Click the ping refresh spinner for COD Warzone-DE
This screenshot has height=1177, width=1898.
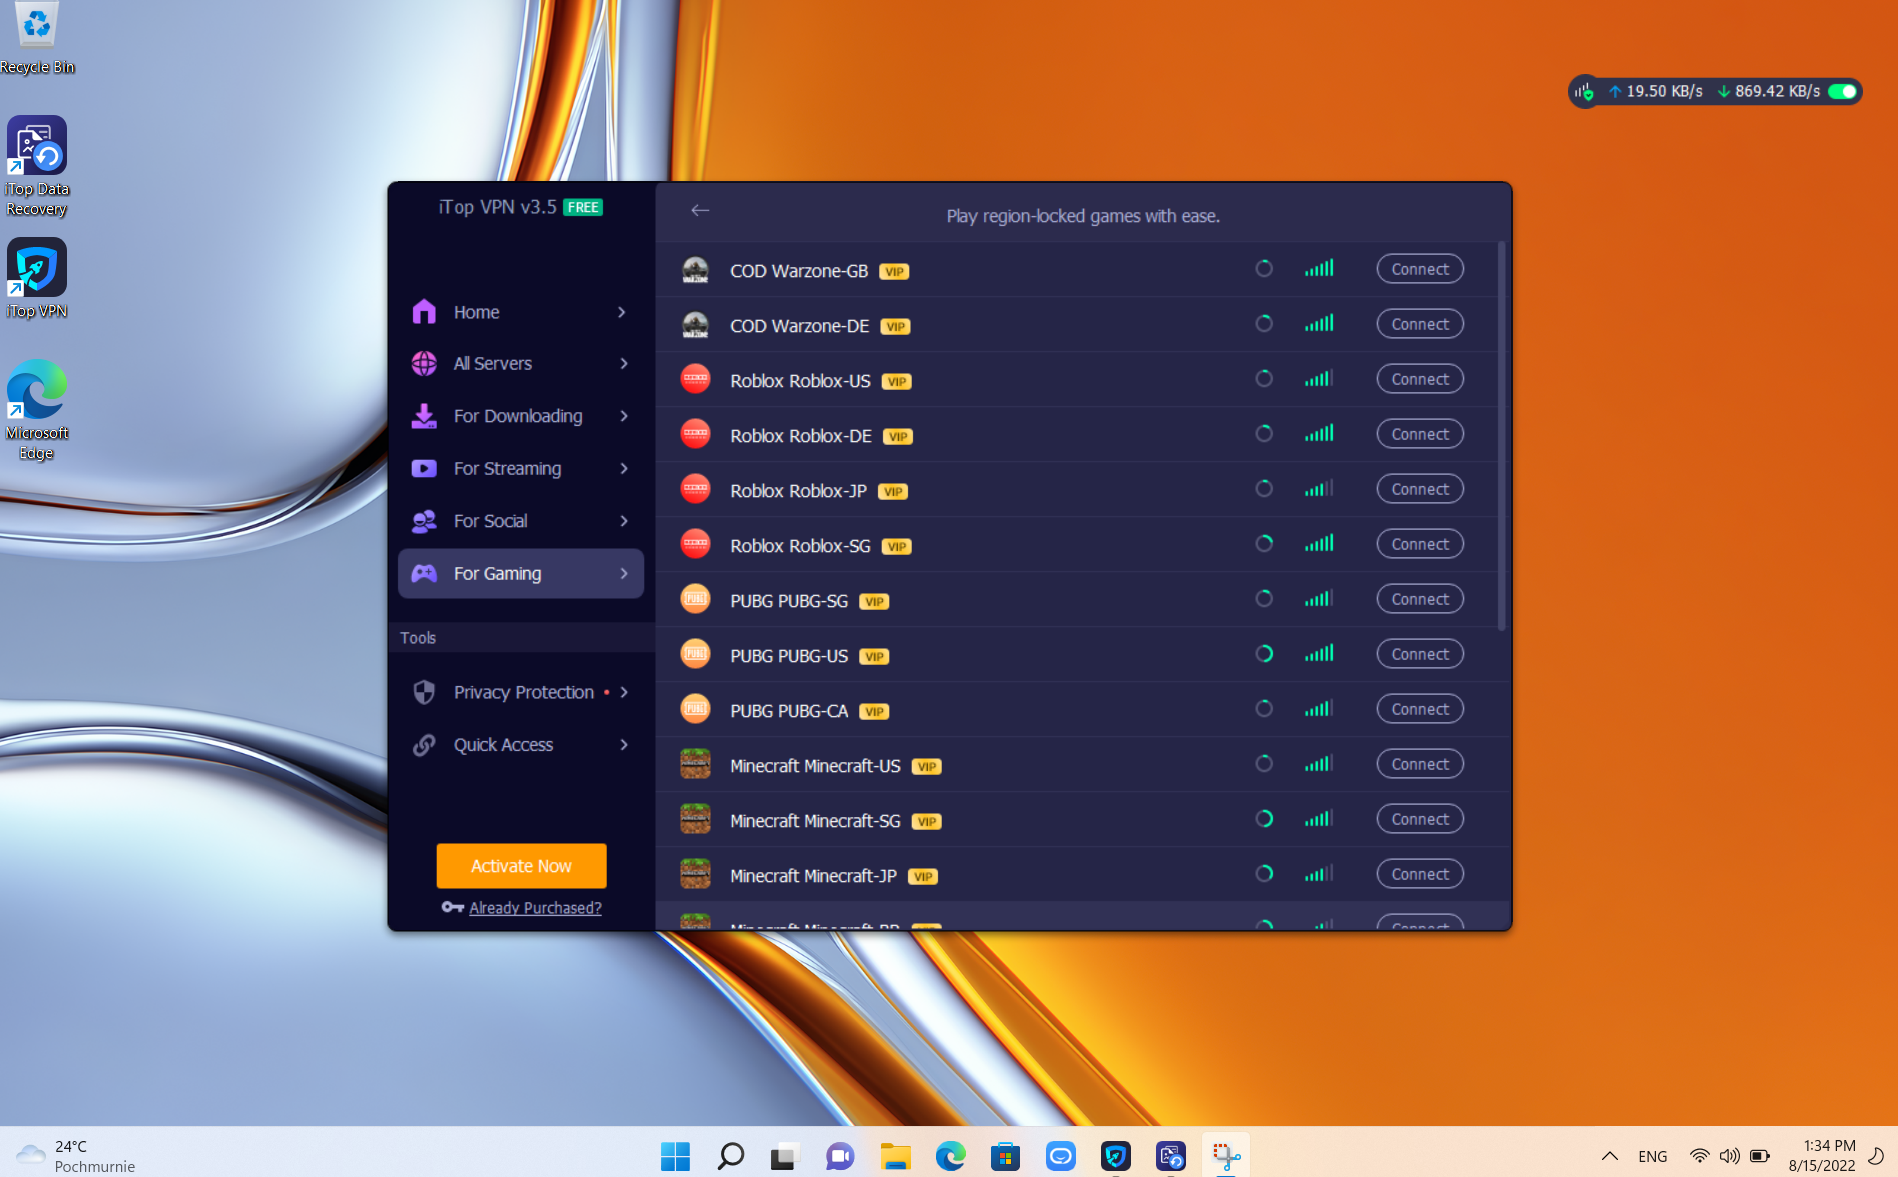coord(1264,324)
